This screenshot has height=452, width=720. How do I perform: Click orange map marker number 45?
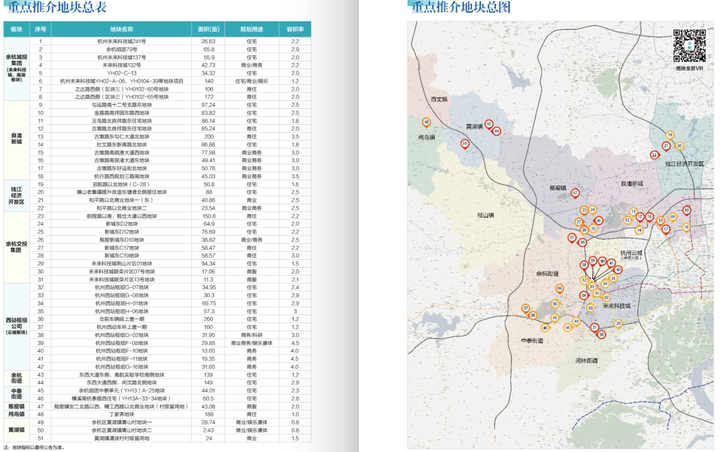555,318
